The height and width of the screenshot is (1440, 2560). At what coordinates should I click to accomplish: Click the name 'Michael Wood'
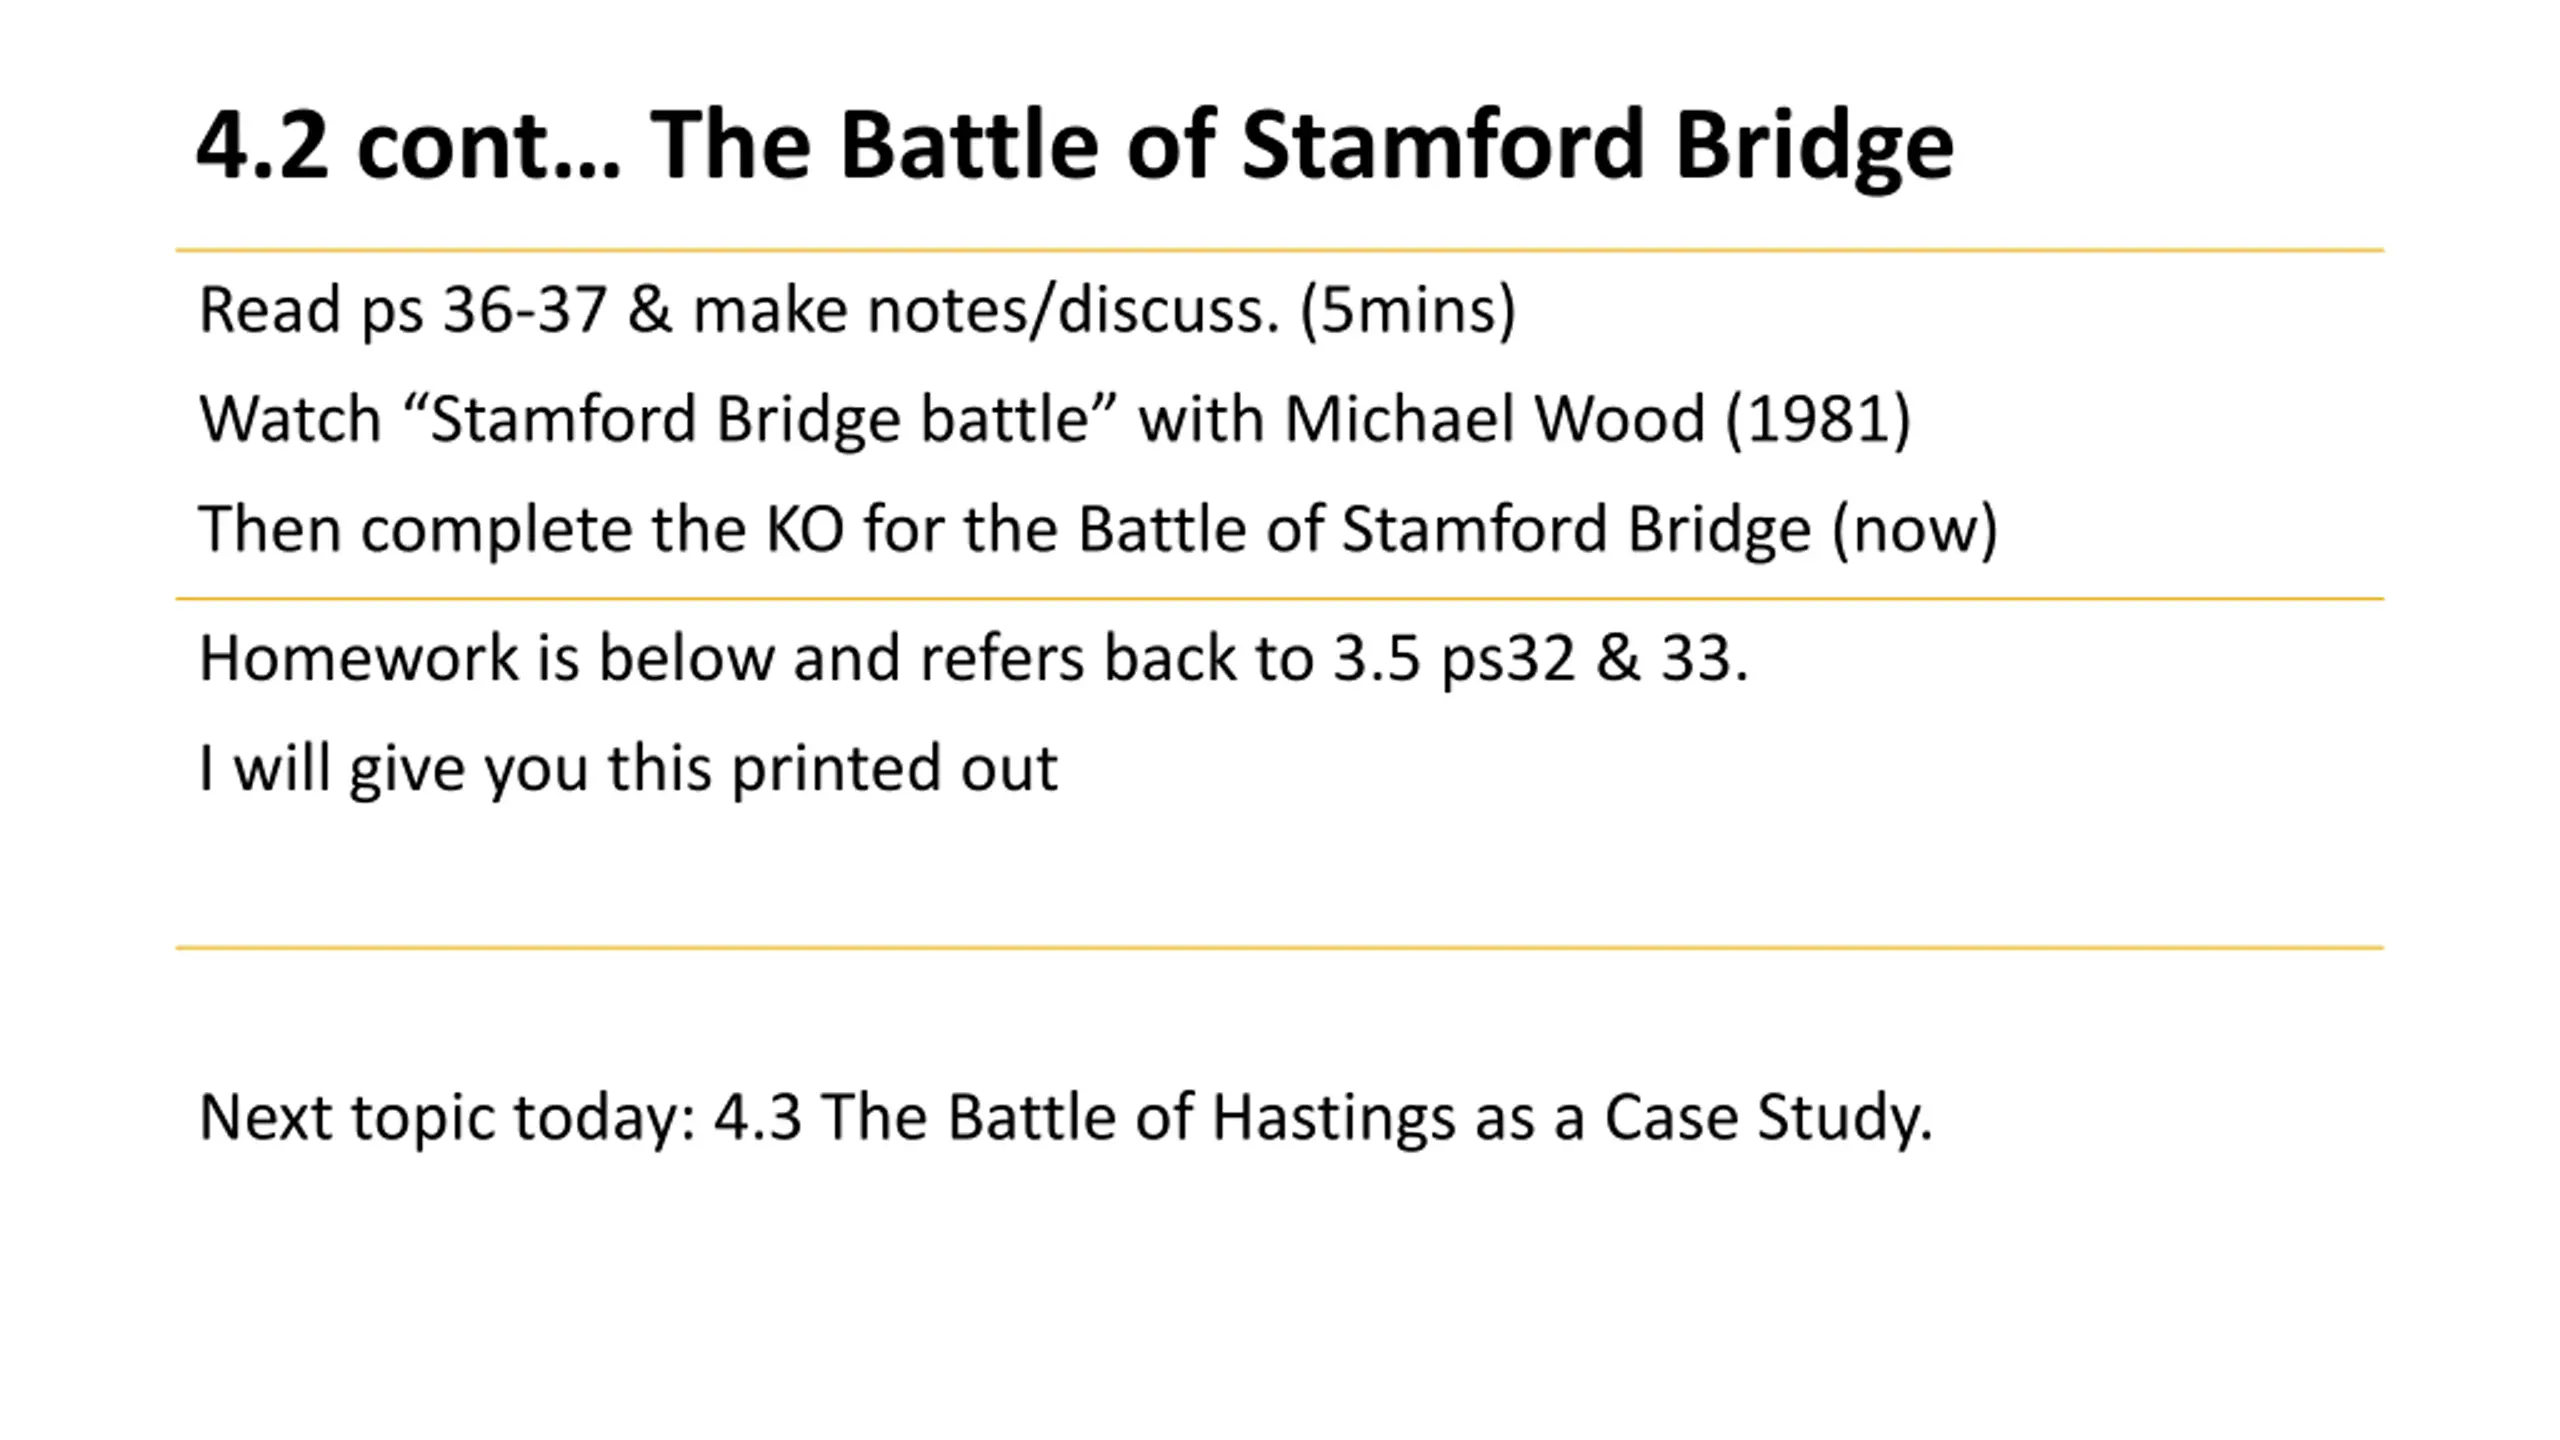click(x=1494, y=418)
